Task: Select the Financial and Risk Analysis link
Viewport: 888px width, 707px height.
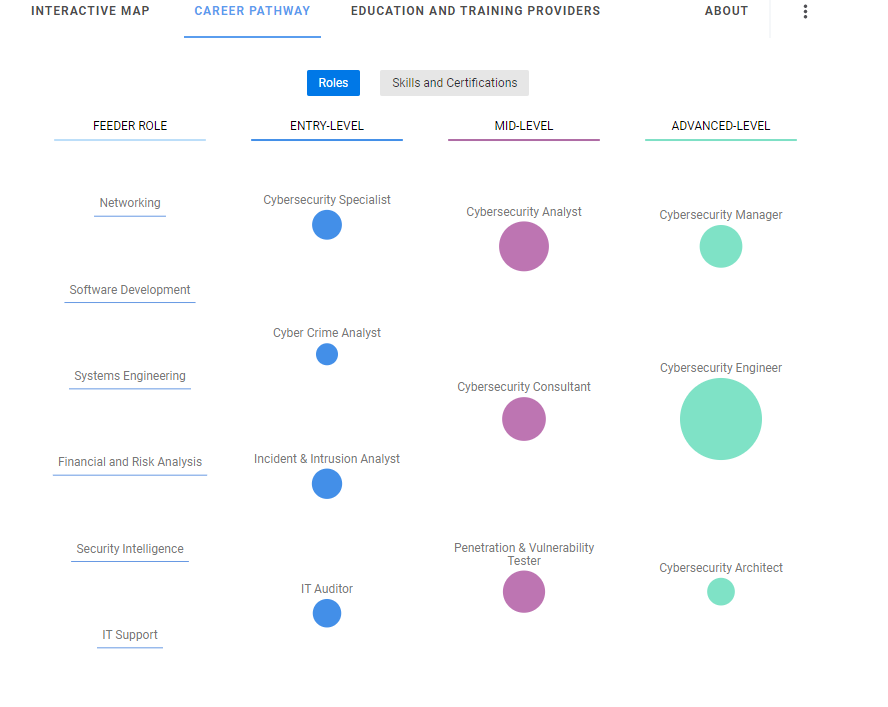Action: [130, 462]
